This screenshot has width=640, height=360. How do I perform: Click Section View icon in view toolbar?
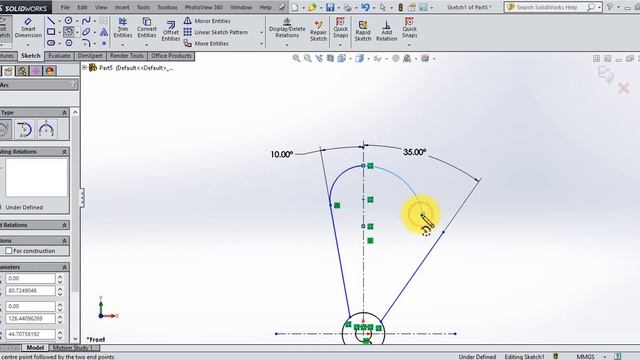330,59
